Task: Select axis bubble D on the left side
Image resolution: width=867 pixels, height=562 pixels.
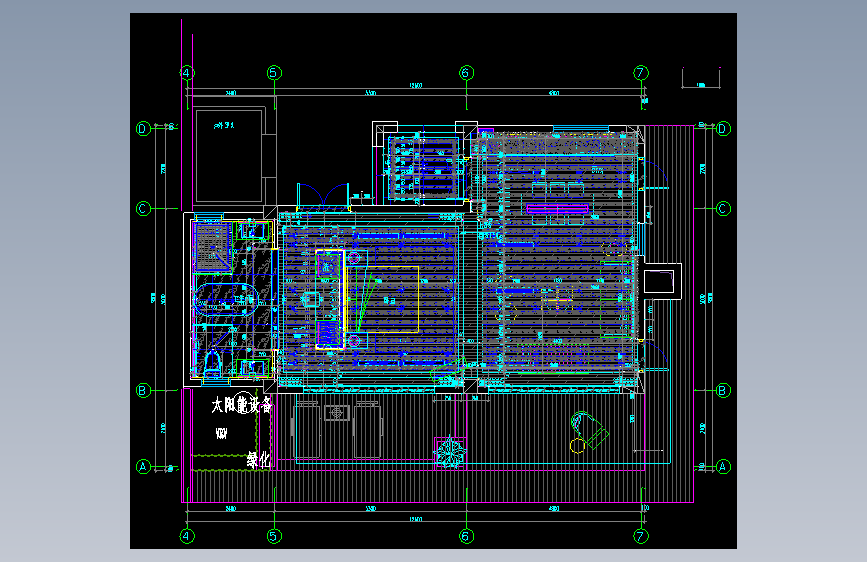Action: coord(143,128)
